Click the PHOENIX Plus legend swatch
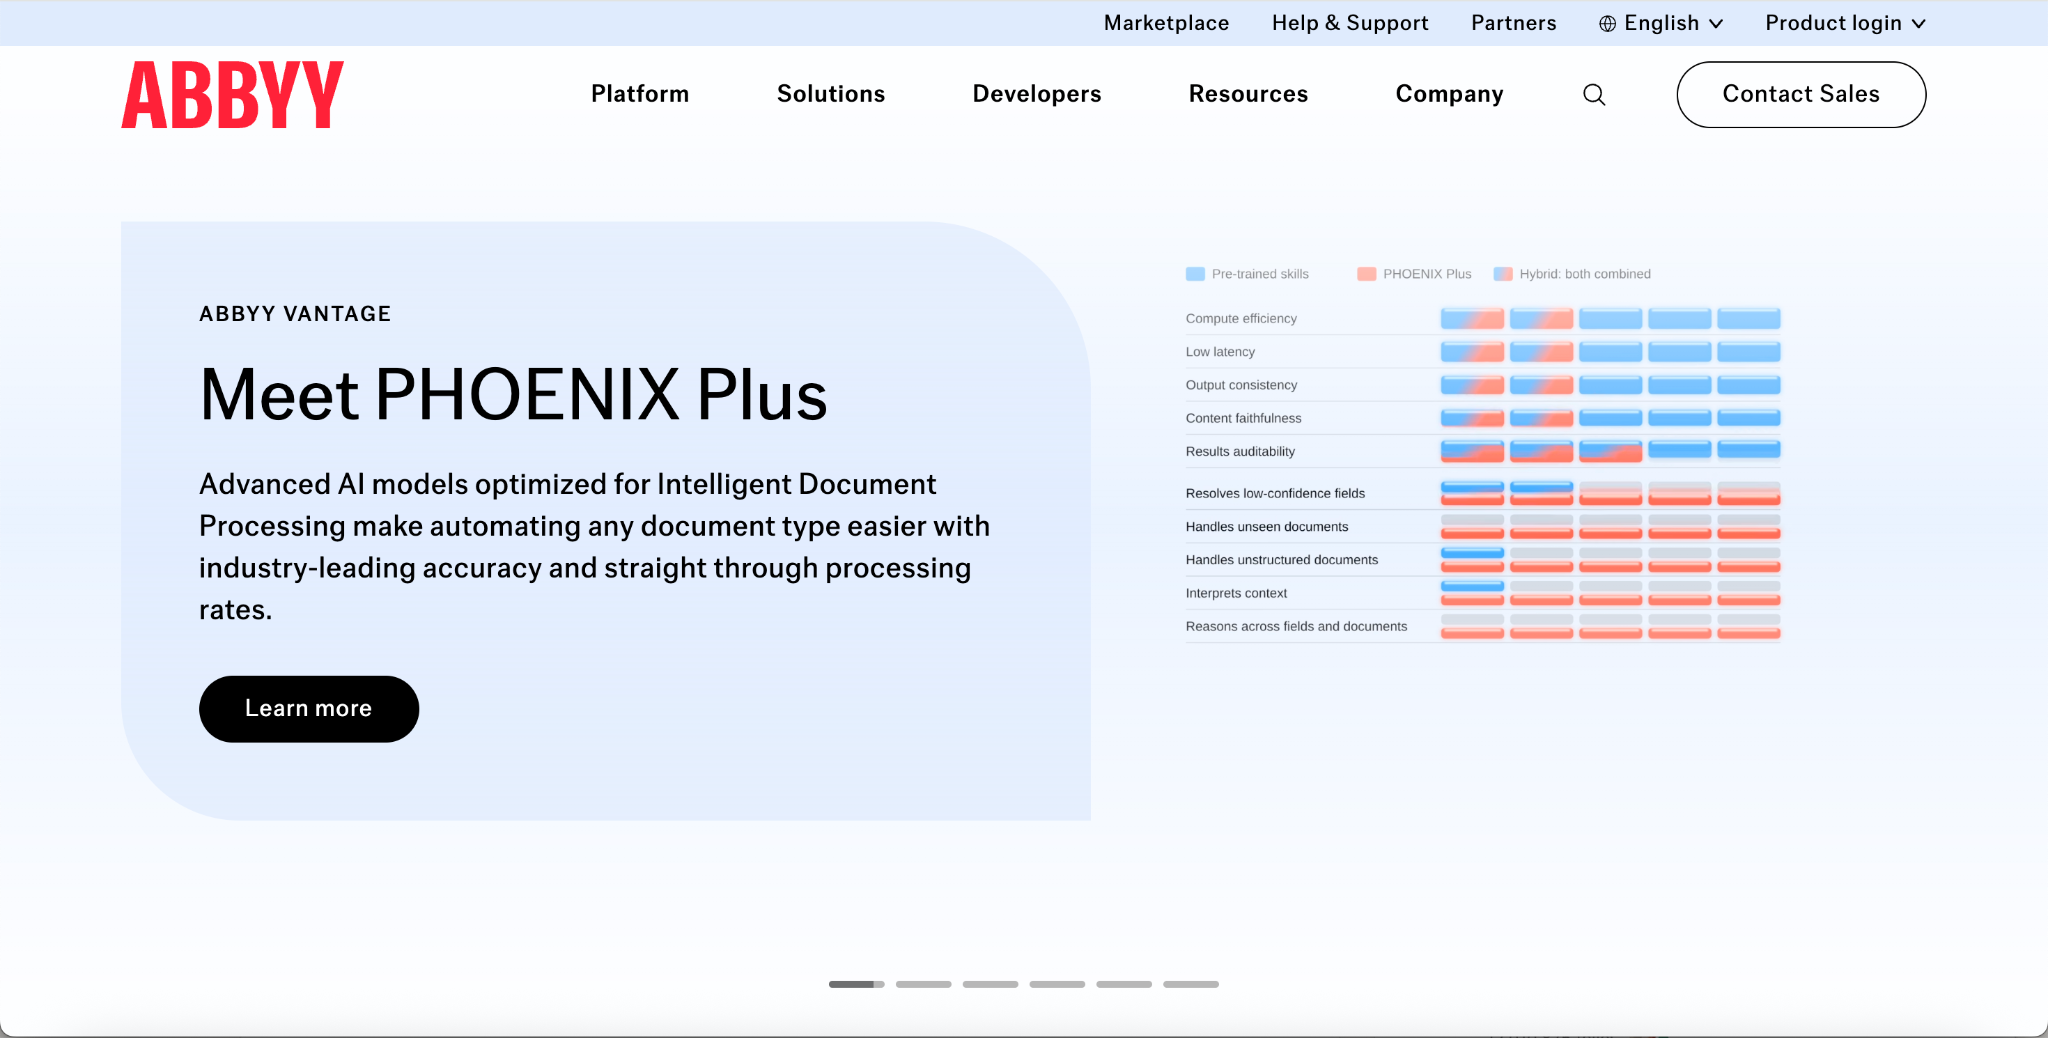 [x=1367, y=274]
